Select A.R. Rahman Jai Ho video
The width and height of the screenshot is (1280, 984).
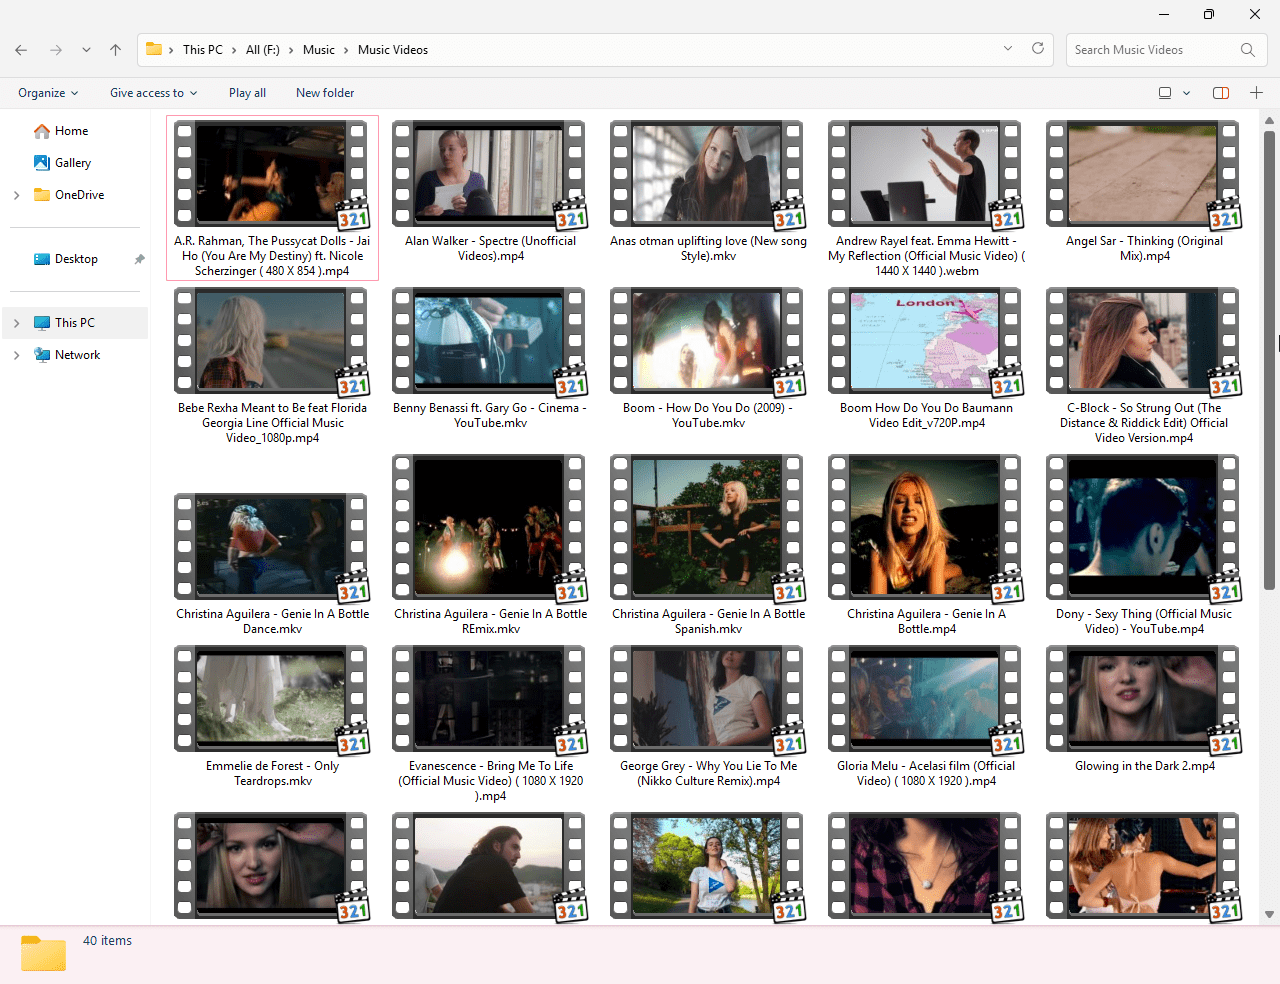tap(272, 198)
